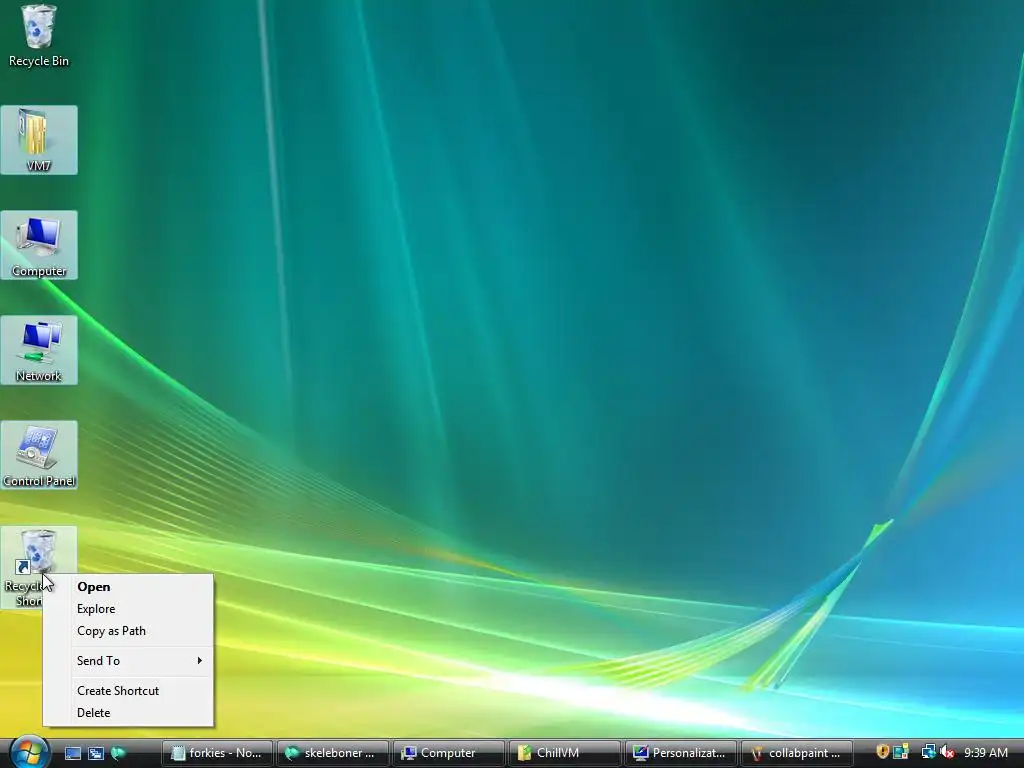Viewport: 1024px width, 768px height.
Task: Click Switch between windows quick launch icon
Action: [x=95, y=753]
